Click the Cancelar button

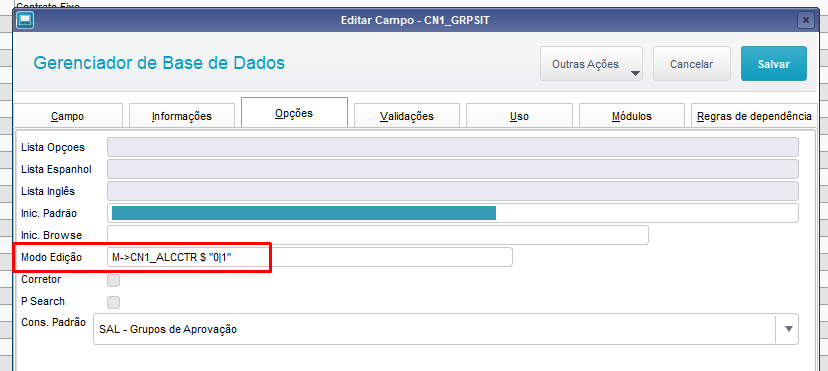[x=692, y=64]
